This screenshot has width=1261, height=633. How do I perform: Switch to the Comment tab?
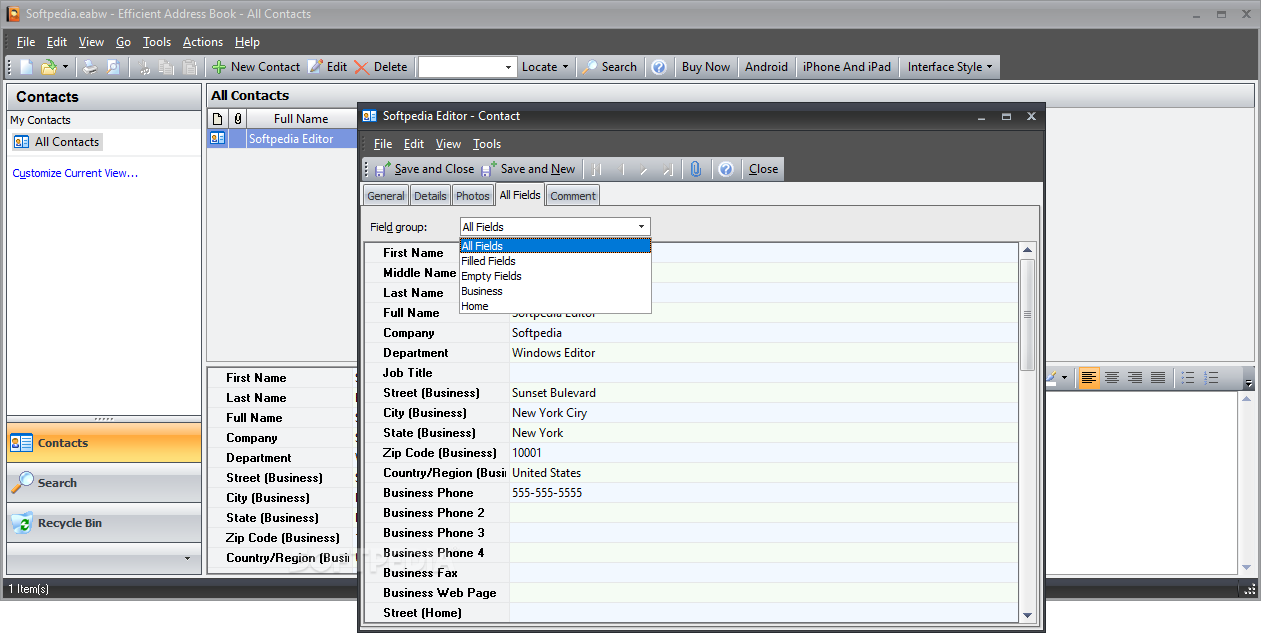coord(573,196)
